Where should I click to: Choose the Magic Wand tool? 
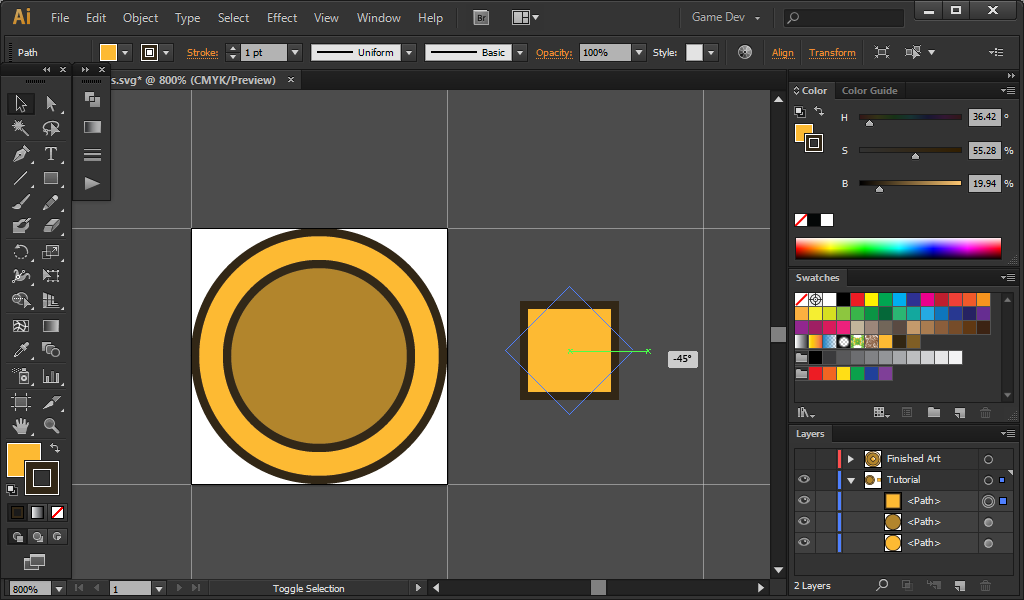coord(21,128)
